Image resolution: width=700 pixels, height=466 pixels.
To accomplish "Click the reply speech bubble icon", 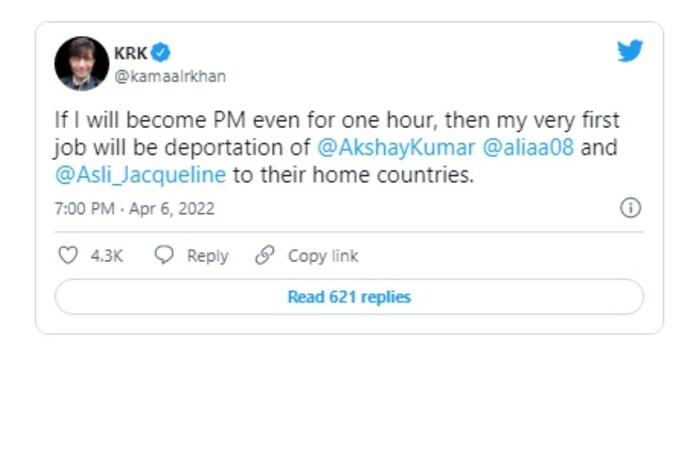I will (164, 256).
